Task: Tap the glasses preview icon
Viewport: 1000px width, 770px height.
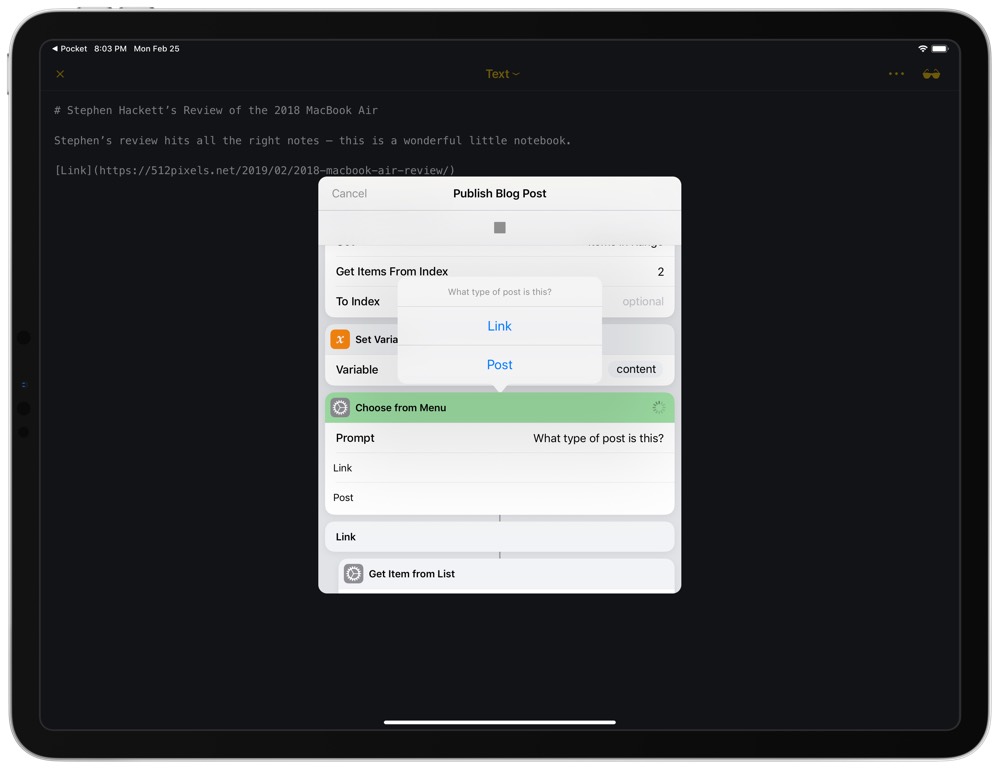Action: pos(931,74)
